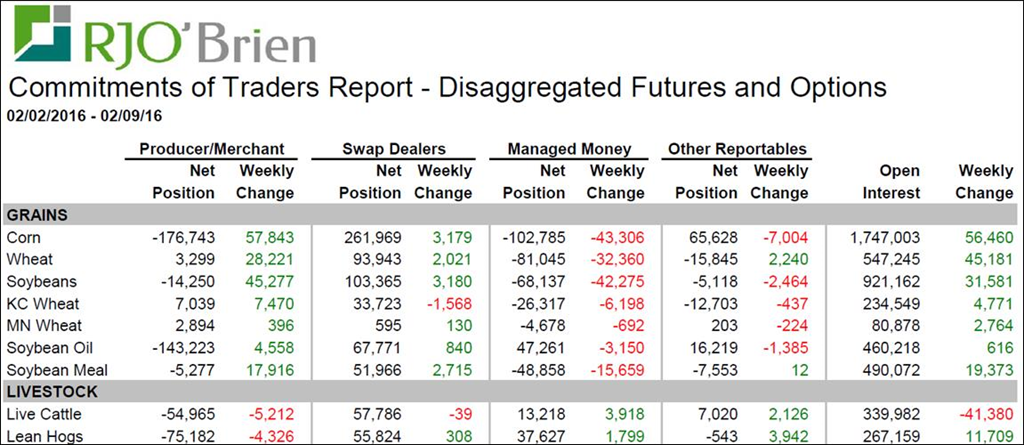This screenshot has height=445, width=1024.
Task: Click the Open Interest column header
Action: click(887, 182)
